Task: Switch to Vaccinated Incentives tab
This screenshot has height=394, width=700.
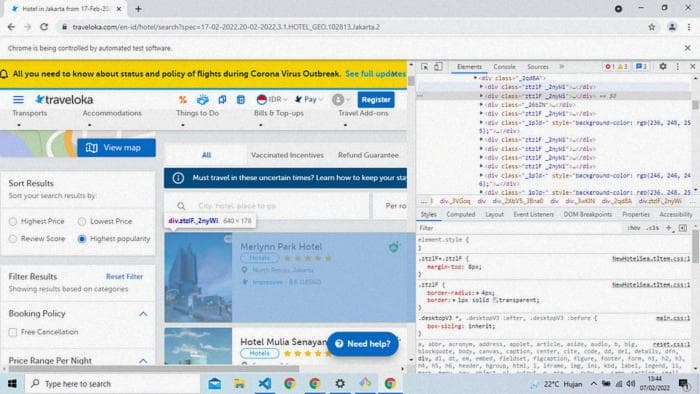Action: pyautogui.click(x=287, y=155)
